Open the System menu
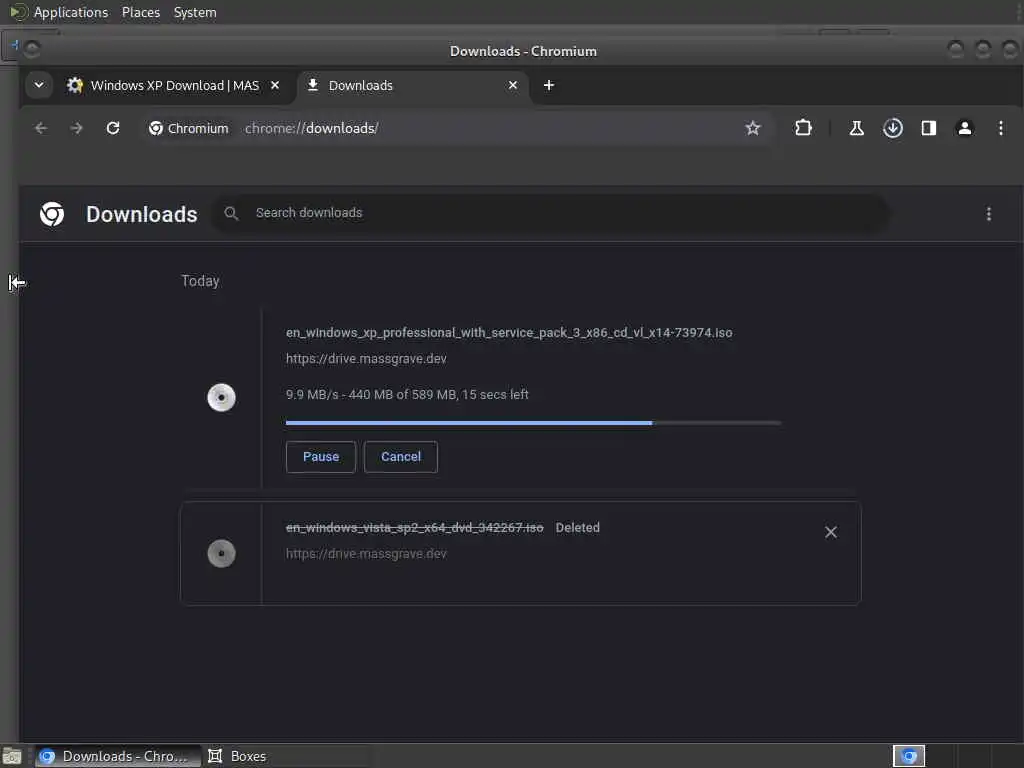1024x768 pixels. pos(195,12)
